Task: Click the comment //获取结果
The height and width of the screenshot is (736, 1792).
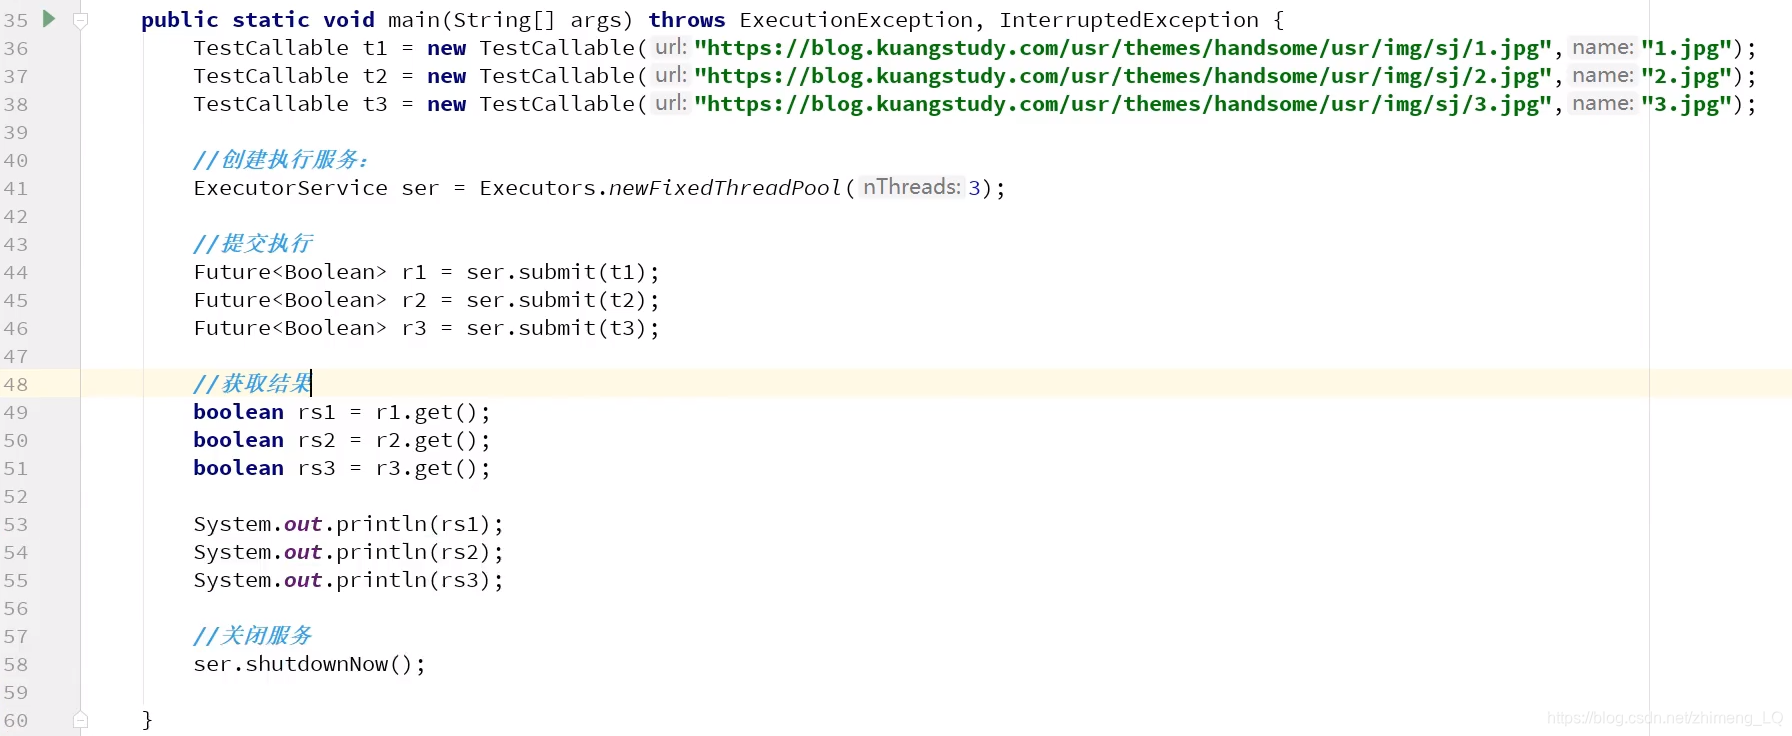Action: click(x=253, y=384)
